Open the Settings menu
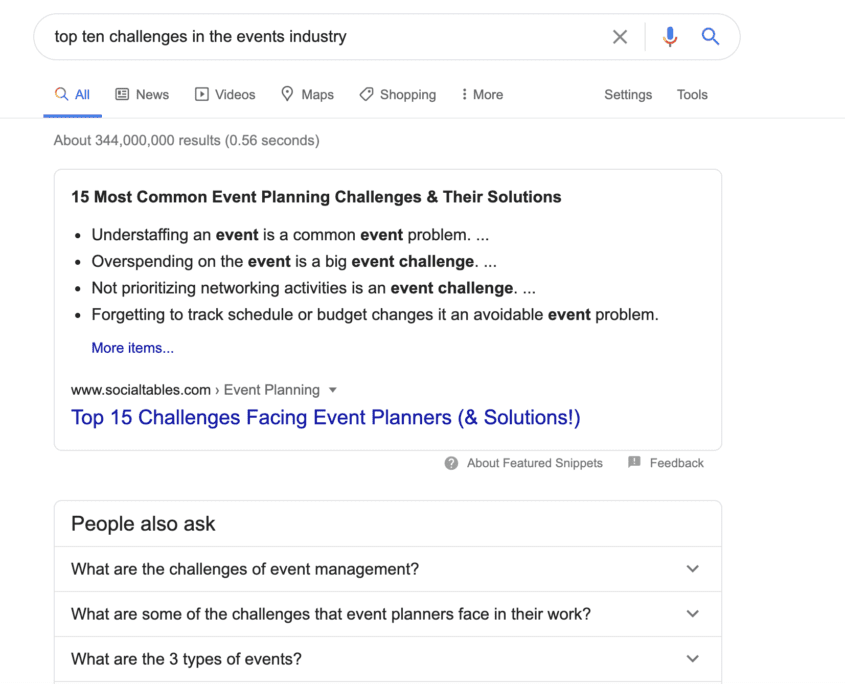The width and height of the screenshot is (845, 684). [627, 94]
